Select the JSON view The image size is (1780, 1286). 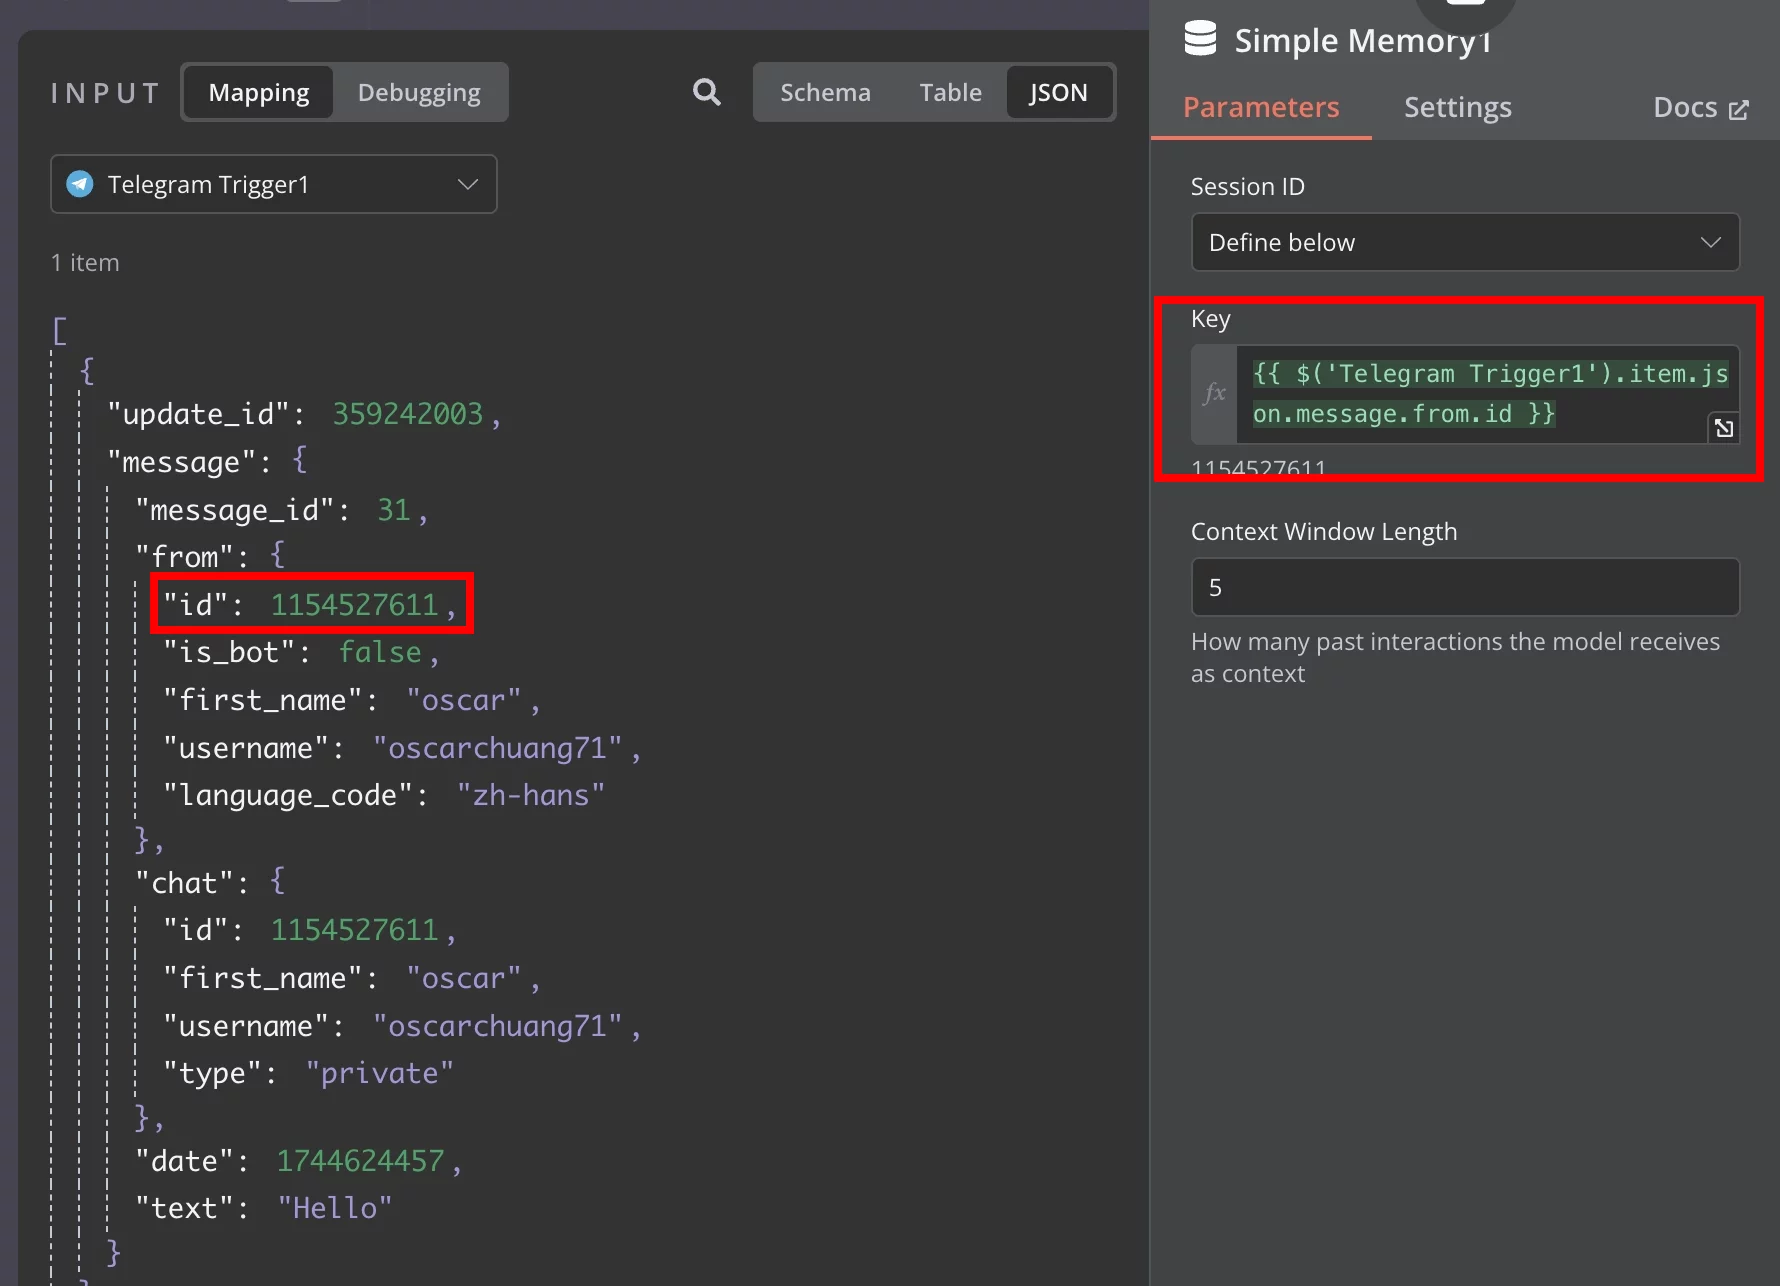click(x=1058, y=92)
